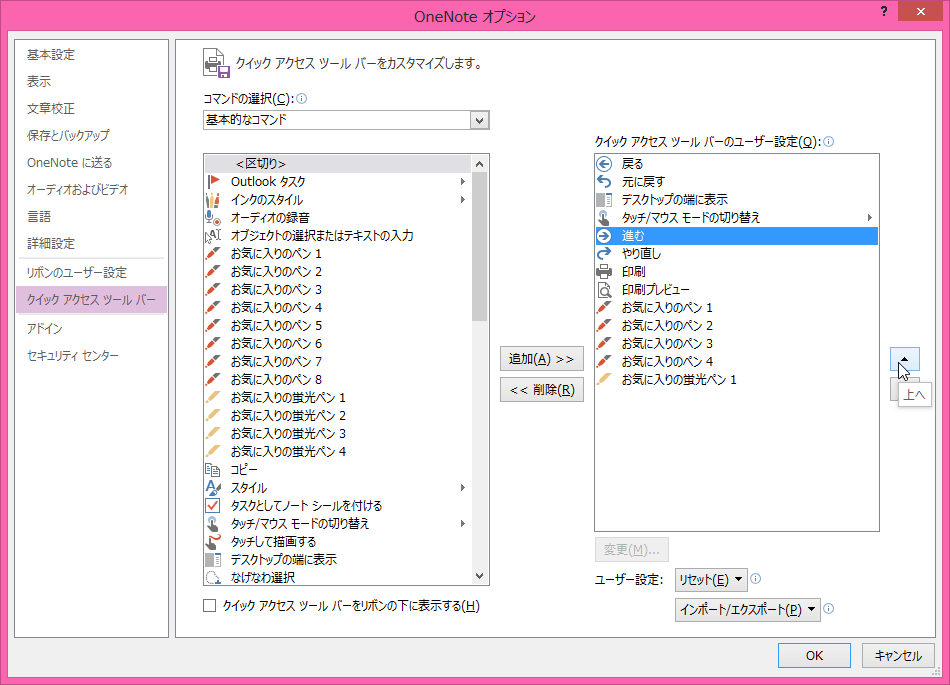Click the Outlook タスク flag icon
This screenshot has height=685, width=950.
[213, 181]
